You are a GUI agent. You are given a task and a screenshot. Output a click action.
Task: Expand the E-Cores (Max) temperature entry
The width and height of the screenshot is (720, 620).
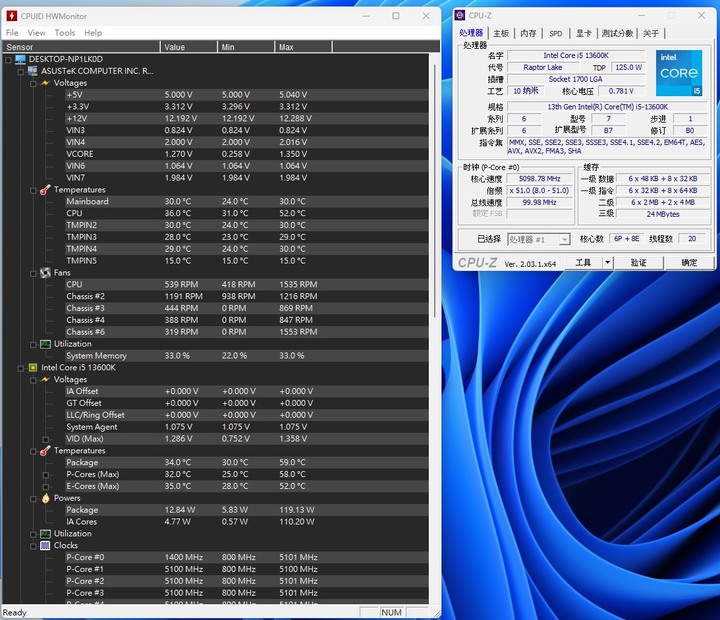[x=45, y=487]
